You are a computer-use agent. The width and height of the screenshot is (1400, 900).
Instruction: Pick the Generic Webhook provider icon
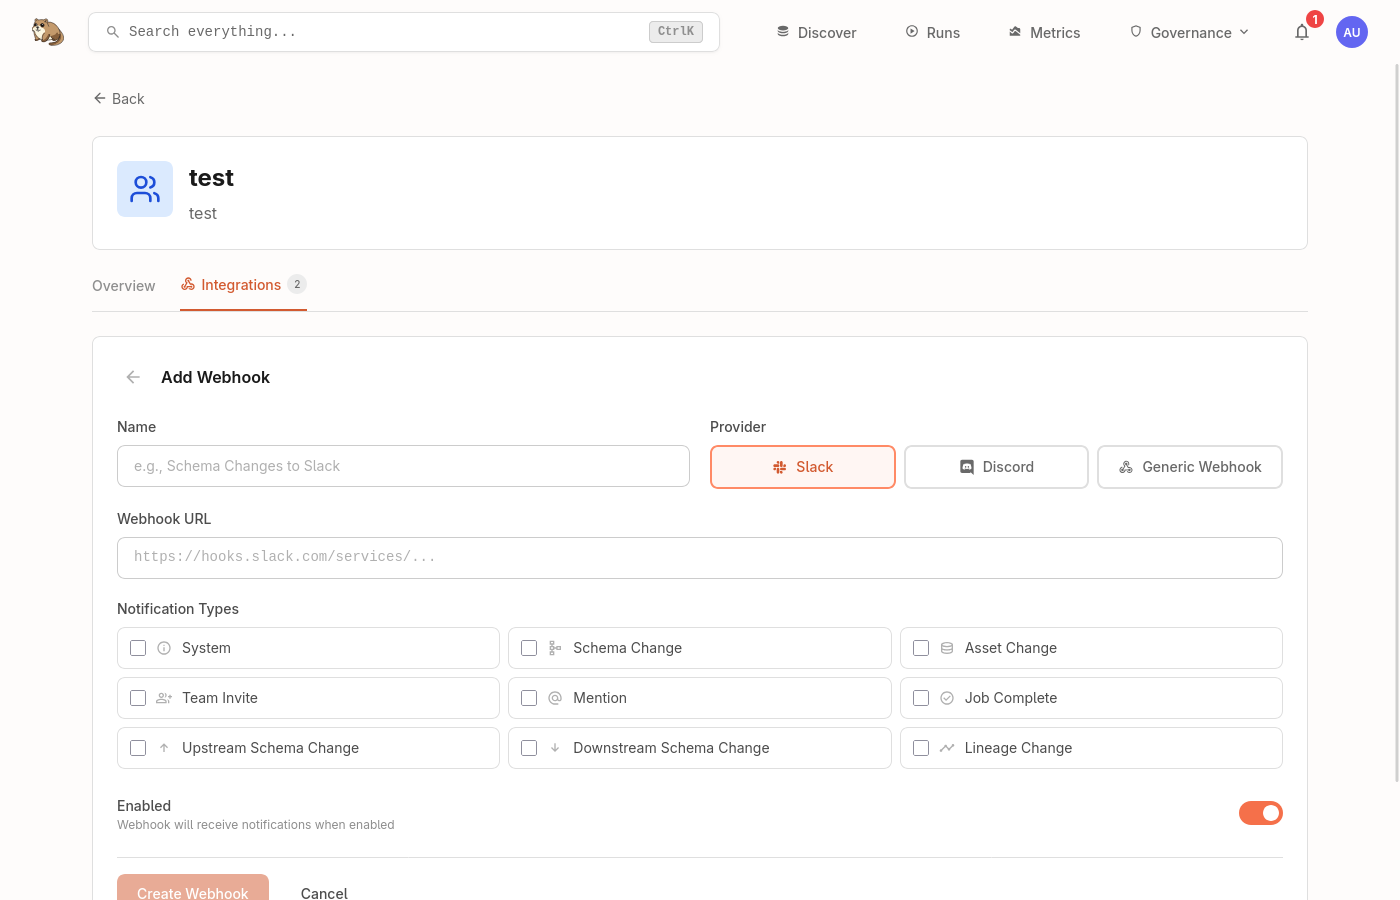pos(1126,467)
